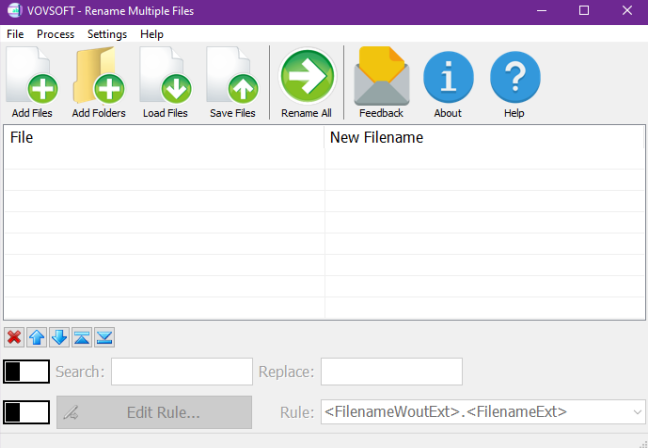
Task: Minimize the Rename Multiple Files window
Action: [x=541, y=11]
